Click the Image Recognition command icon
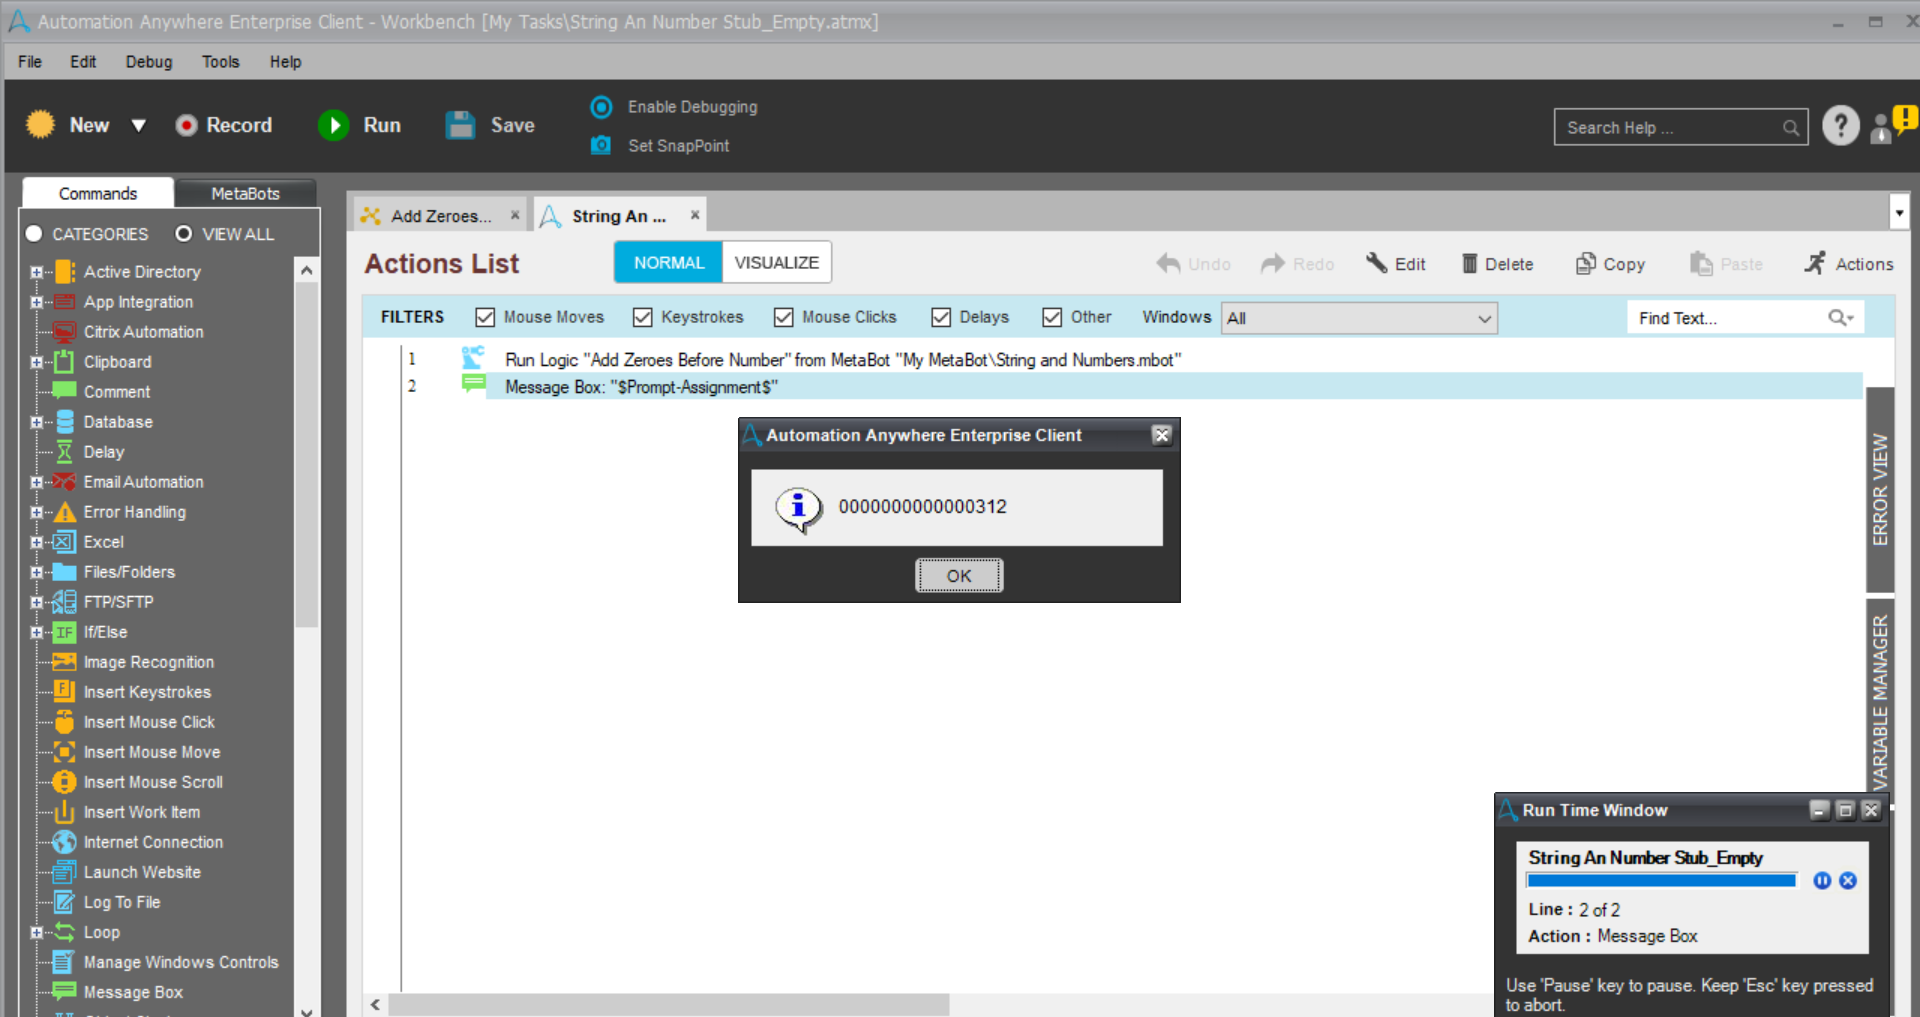1920x1017 pixels. 64,662
